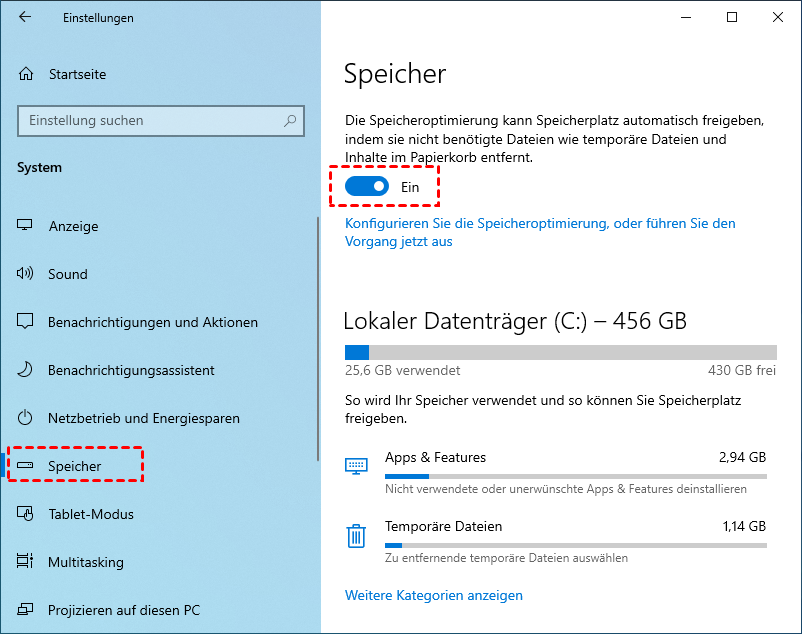The image size is (802, 634).
Task: Click the Einstellung suchen search field
Action: click(x=150, y=121)
